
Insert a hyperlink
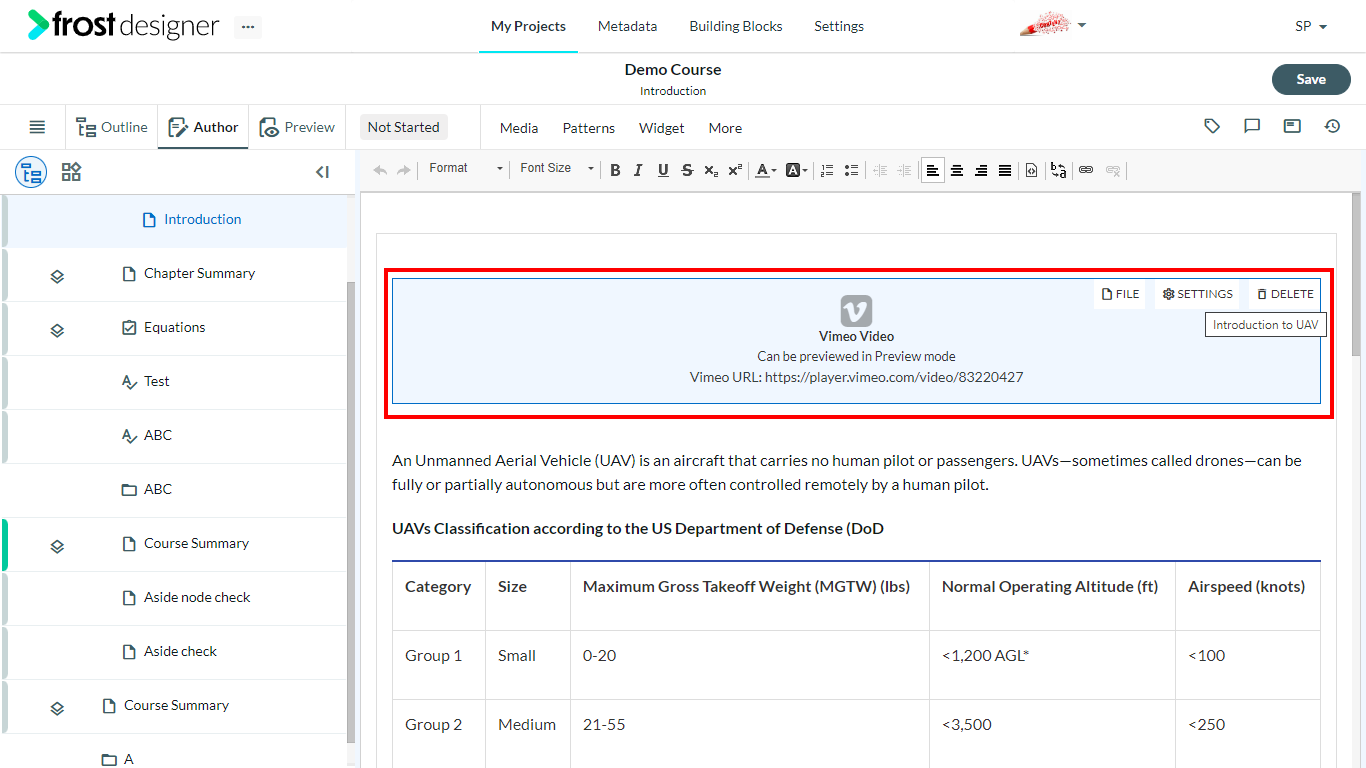(x=1086, y=170)
